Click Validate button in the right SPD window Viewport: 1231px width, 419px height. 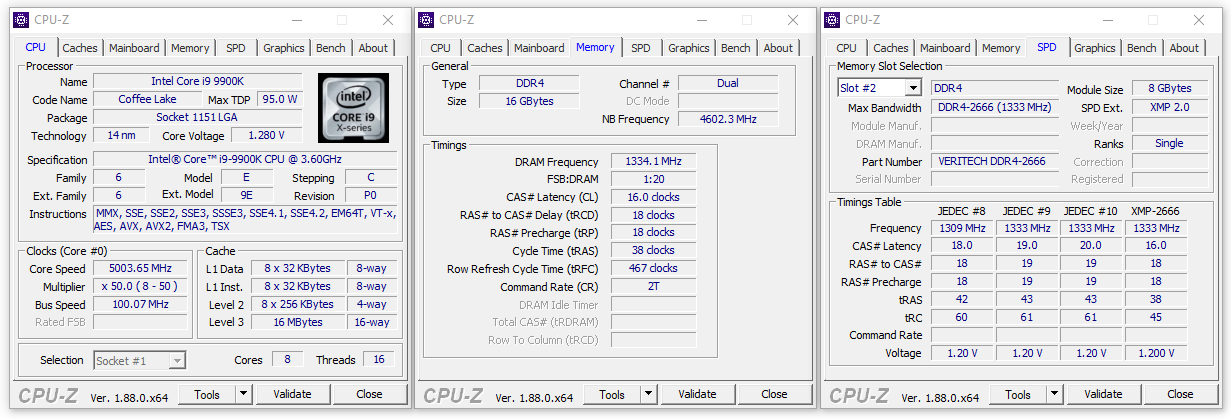pyautogui.click(x=1103, y=394)
